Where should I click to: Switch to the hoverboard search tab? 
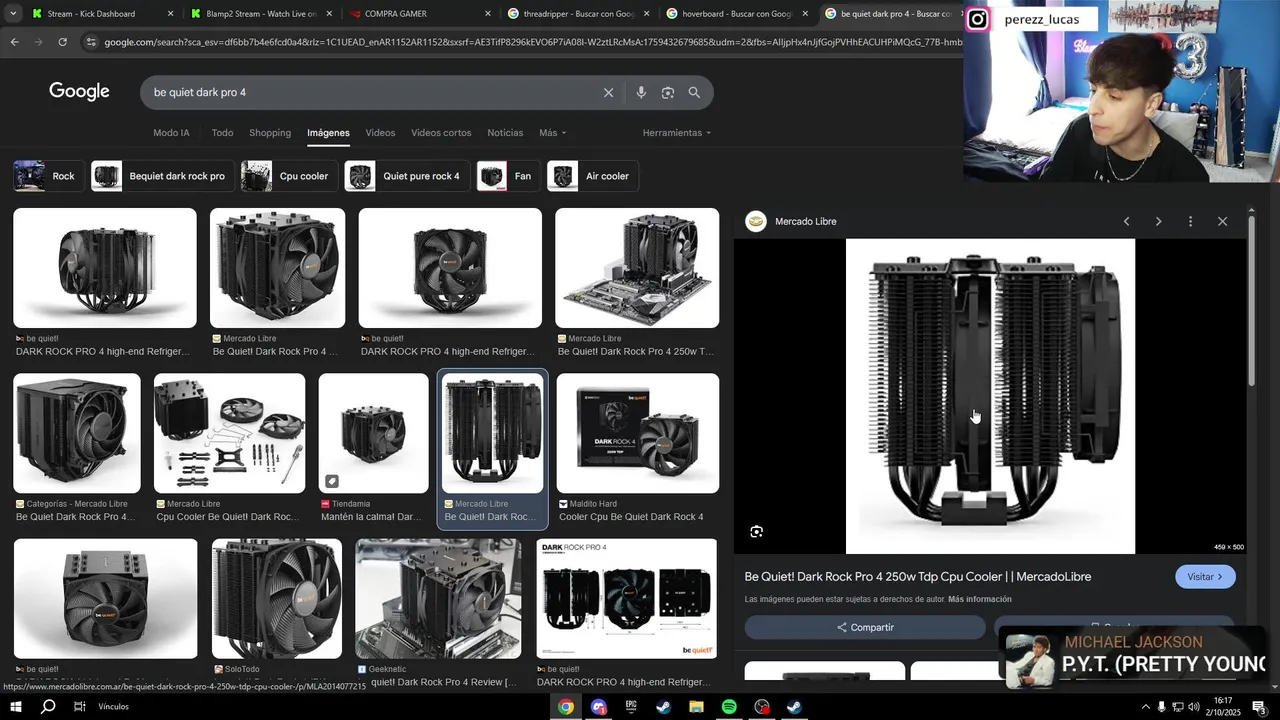(737, 14)
